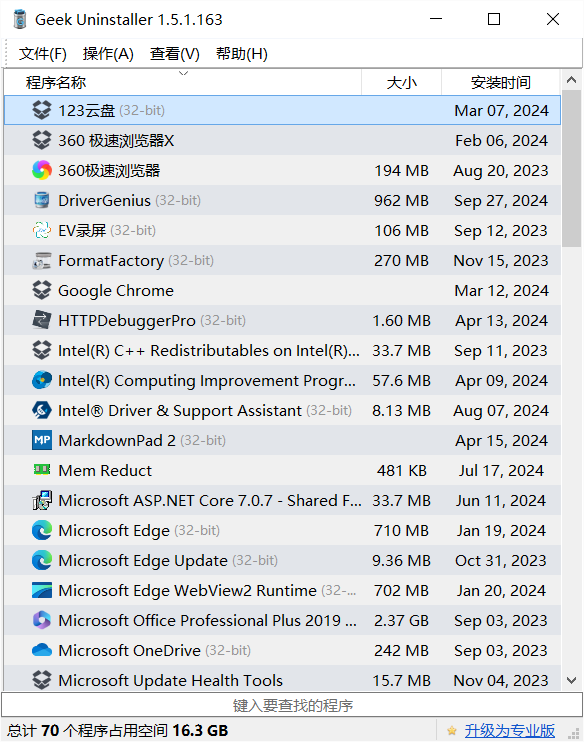The width and height of the screenshot is (584, 742).
Task: Click the Jul 17, 2024 install date
Action: 501,470
